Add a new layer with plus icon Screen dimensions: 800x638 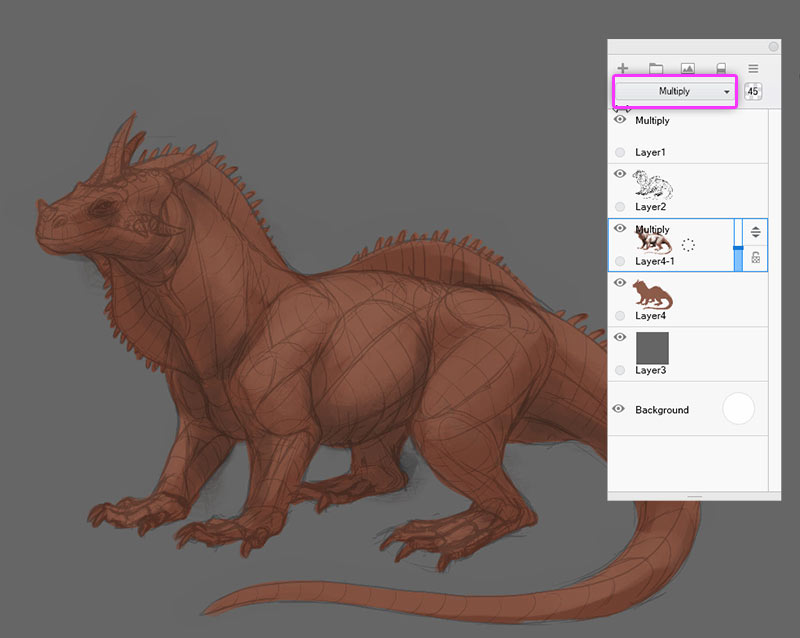(x=622, y=68)
